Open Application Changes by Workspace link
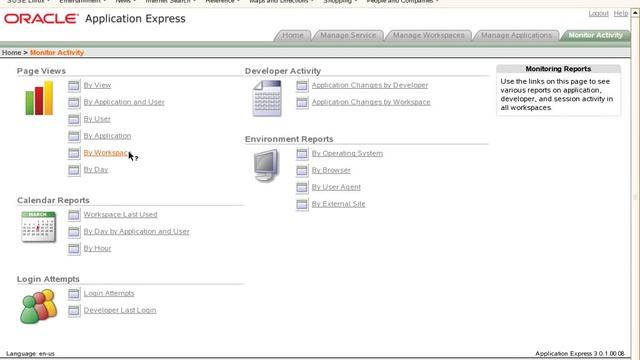Viewport: 640px width, 360px height. [x=371, y=102]
